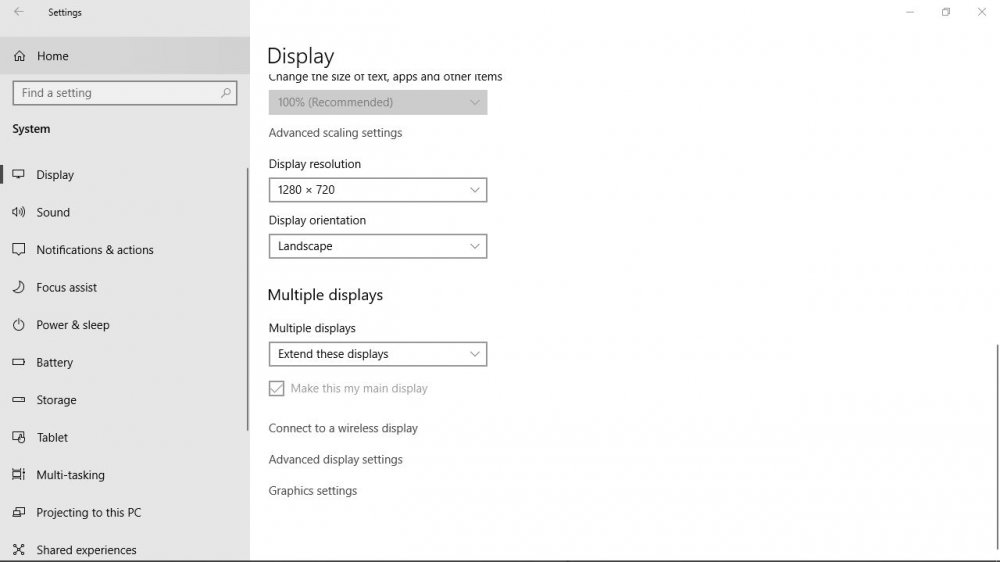This screenshot has width=1000, height=562.
Task: Click the Battery icon in sidebar
Action: tap(18, 363)
